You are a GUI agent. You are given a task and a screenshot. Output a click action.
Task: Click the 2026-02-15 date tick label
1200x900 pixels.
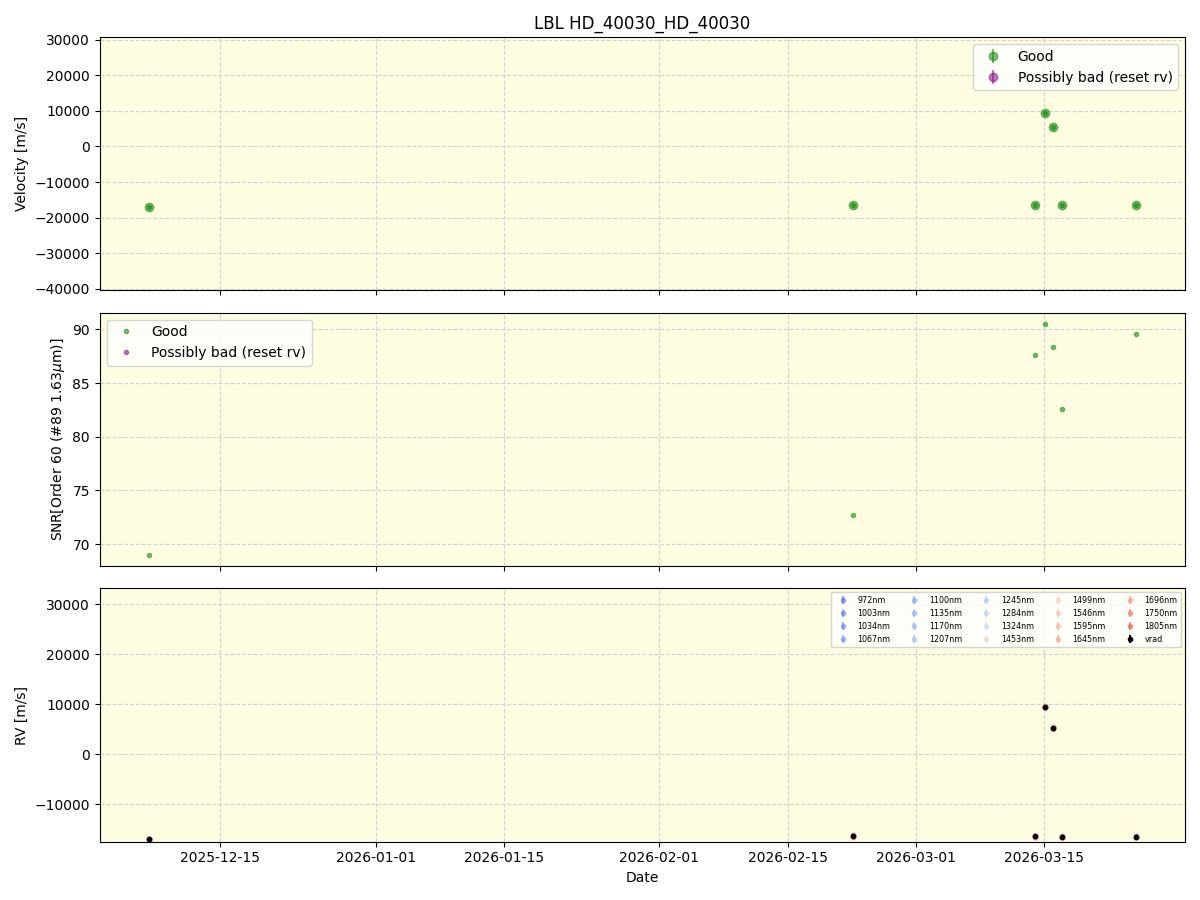point(788,857)
